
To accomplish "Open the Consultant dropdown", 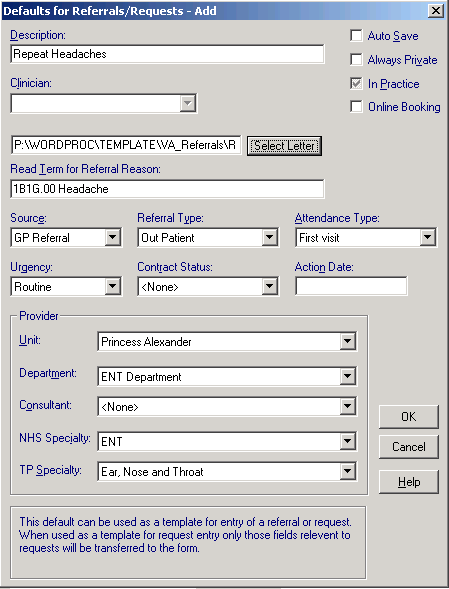I will click(x=348, y=406).
